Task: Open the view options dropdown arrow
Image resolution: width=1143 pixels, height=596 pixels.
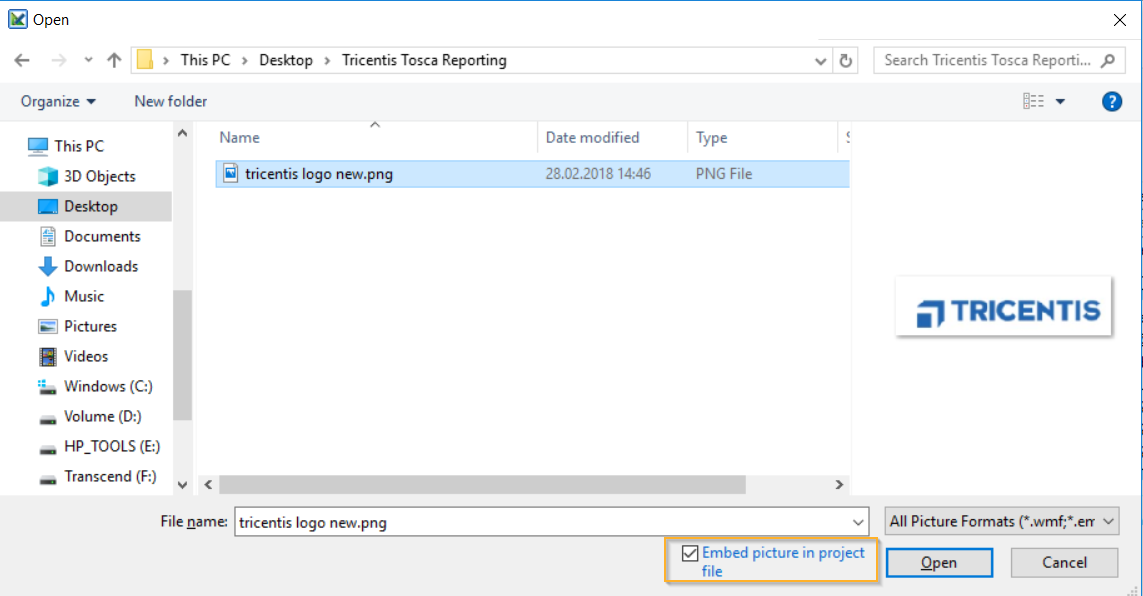Action: 1061,101
